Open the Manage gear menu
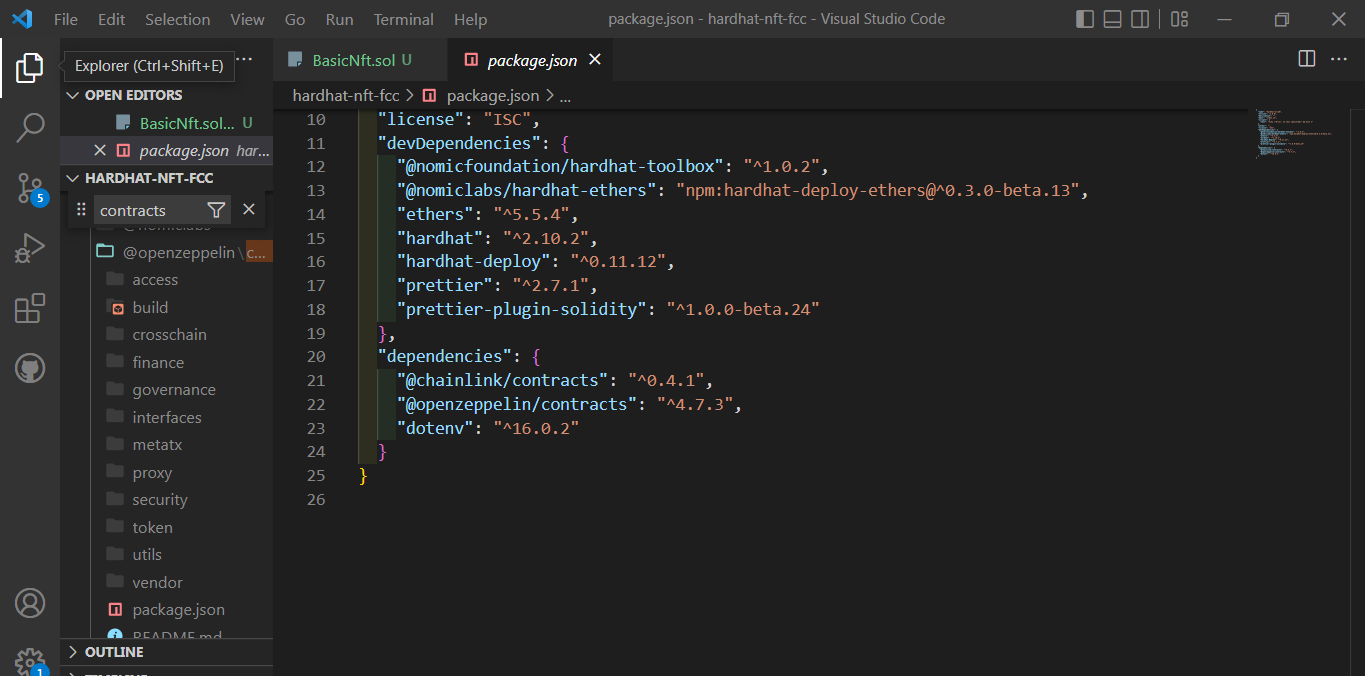The width and height of the screenshot is (1365, 676). click(x=30, y=660)
